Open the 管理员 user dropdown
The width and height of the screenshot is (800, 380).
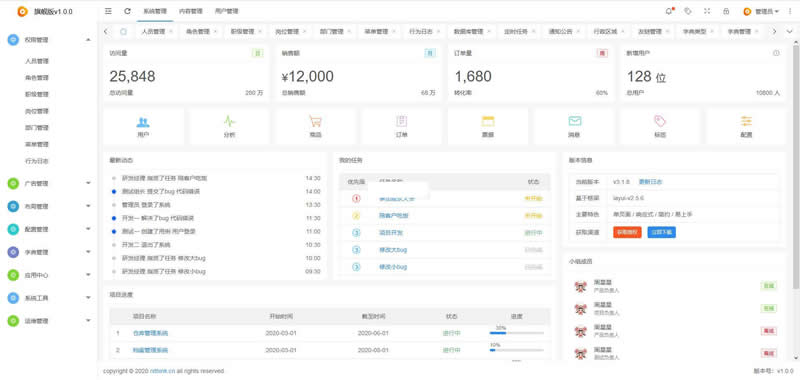point(762,11)
